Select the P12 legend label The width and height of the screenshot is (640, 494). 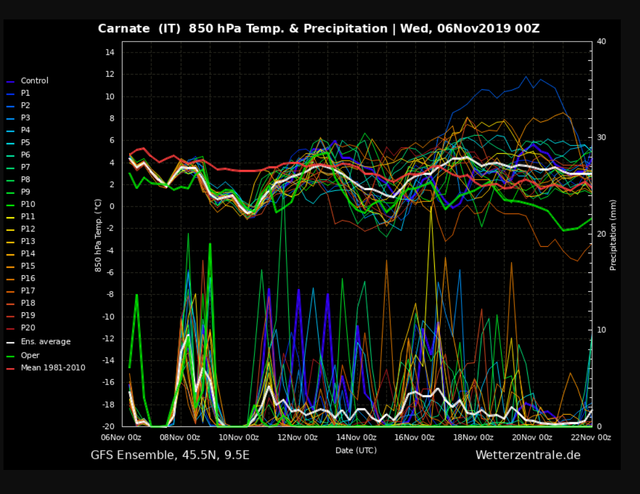coord(28,229)
